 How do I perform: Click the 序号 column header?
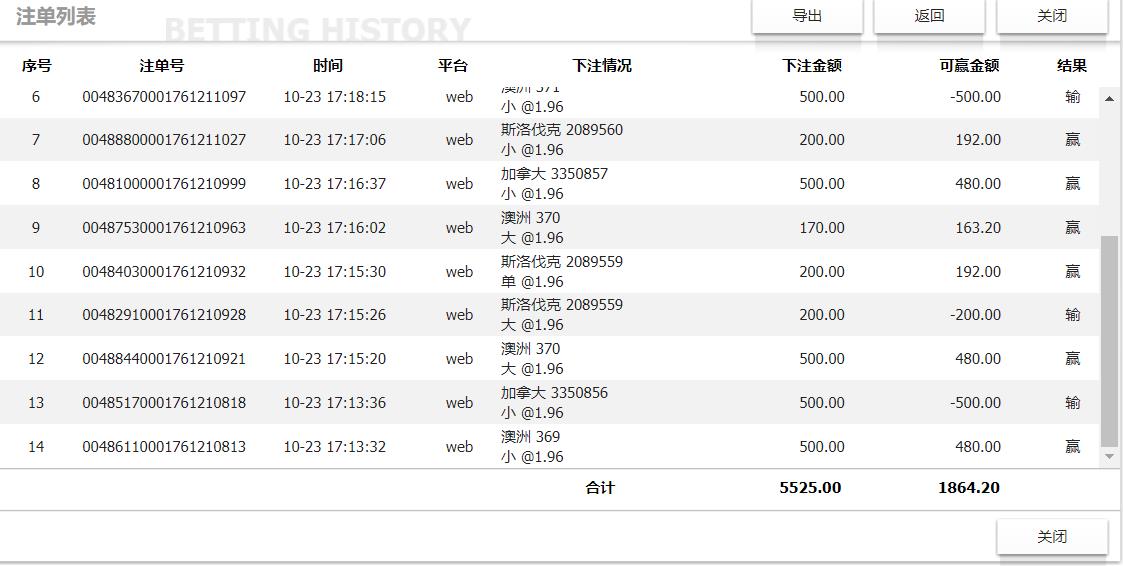[x=36, y=66]
